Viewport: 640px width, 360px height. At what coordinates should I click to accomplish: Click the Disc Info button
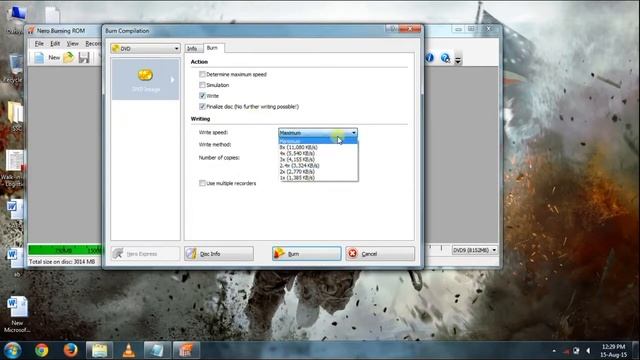[219, 253]
